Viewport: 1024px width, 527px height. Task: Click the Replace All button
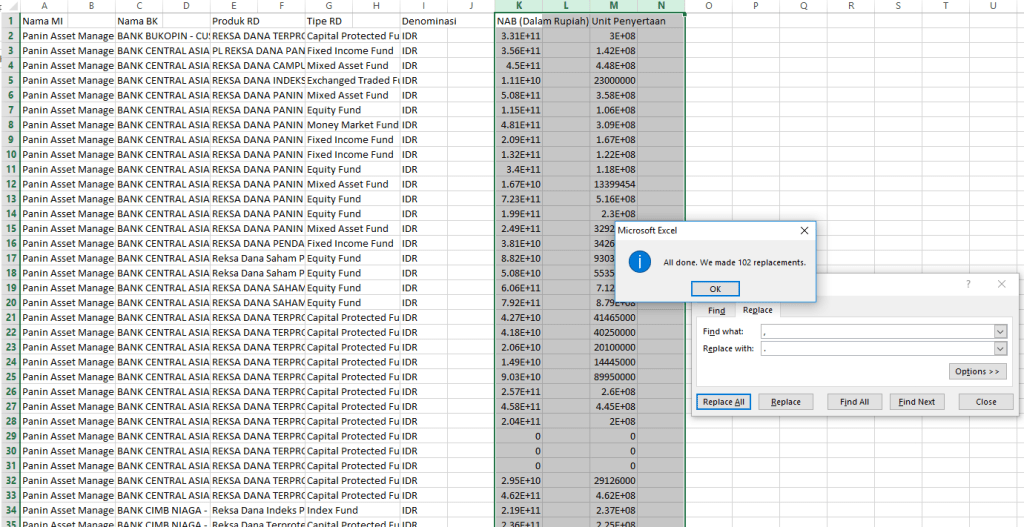point(723,402)
